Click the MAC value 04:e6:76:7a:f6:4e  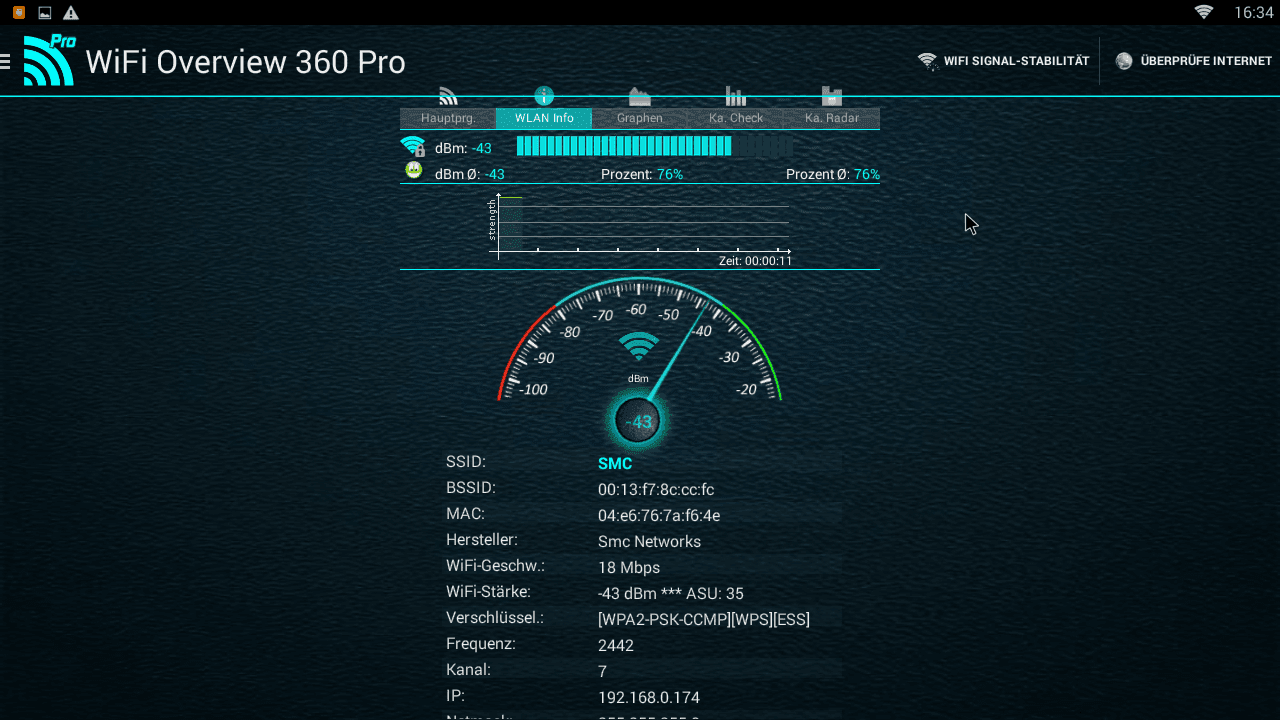click(x=659, y=516)
